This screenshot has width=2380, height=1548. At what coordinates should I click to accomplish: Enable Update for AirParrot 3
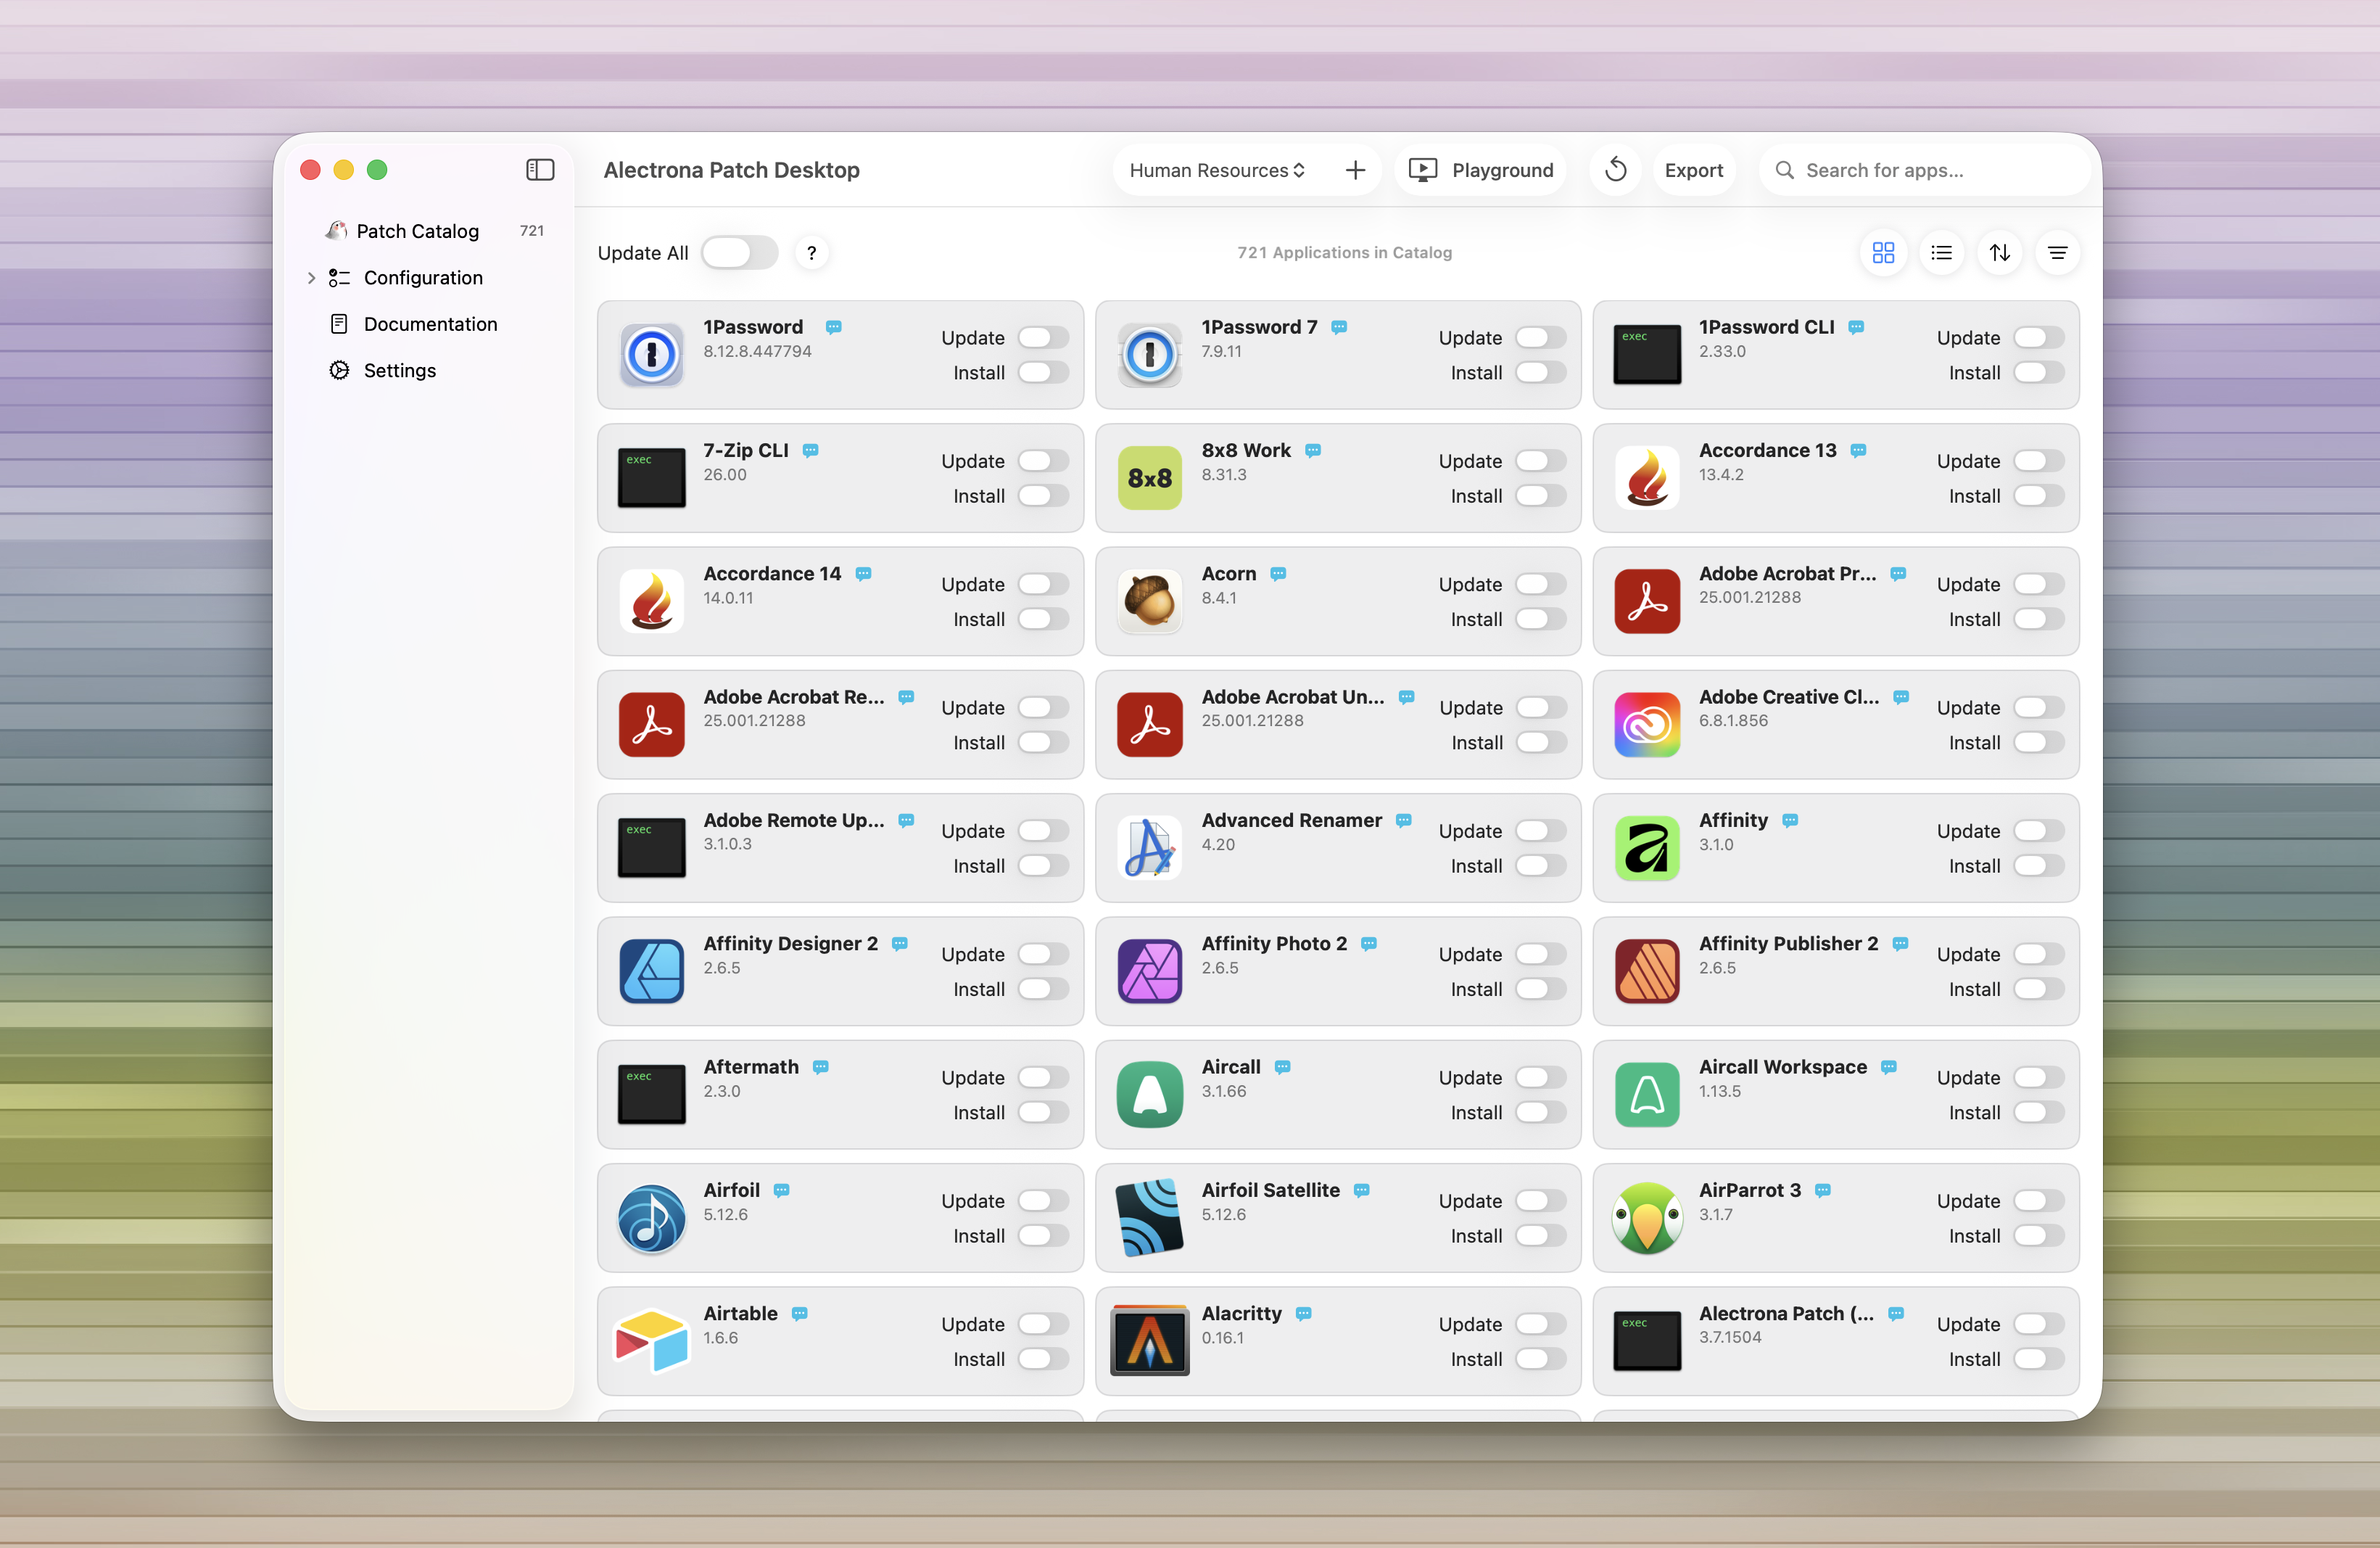pos(2038,1201)
